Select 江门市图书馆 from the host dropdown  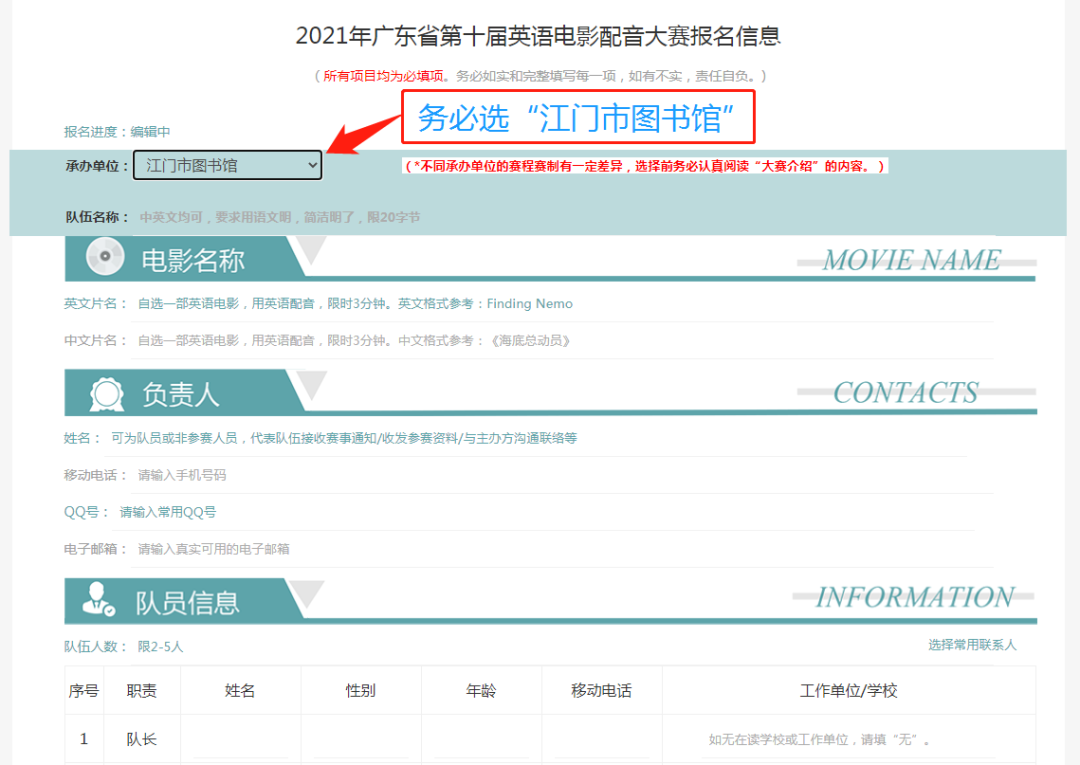[210, 165]
